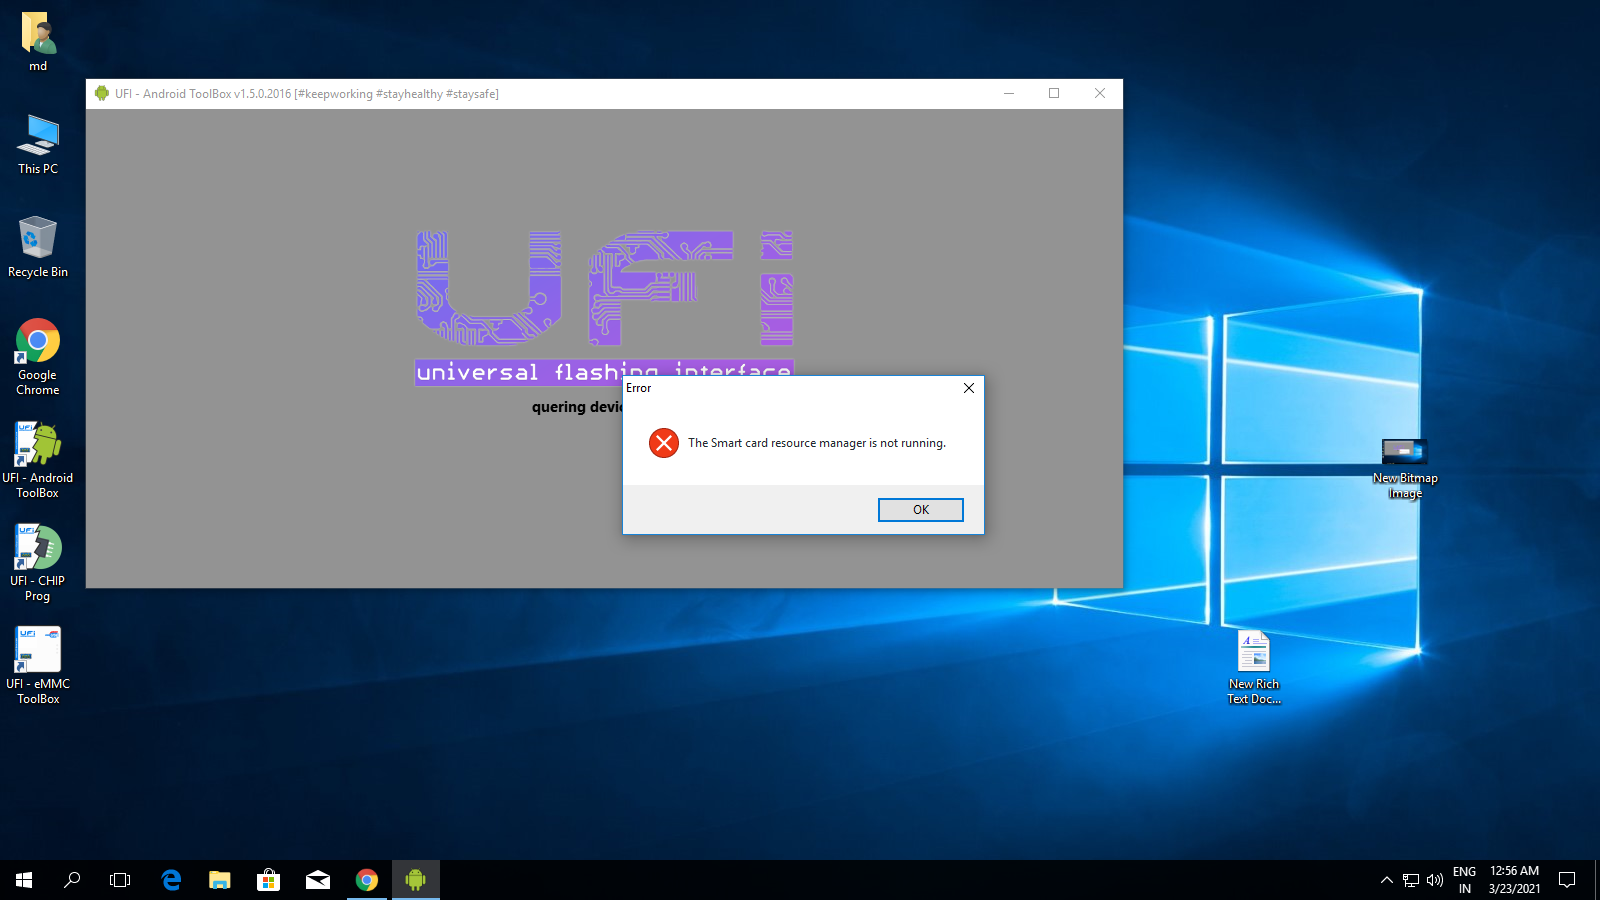Open the md folder on desktop
This screenshot has height=900, width=1600.
coord(38,42)
